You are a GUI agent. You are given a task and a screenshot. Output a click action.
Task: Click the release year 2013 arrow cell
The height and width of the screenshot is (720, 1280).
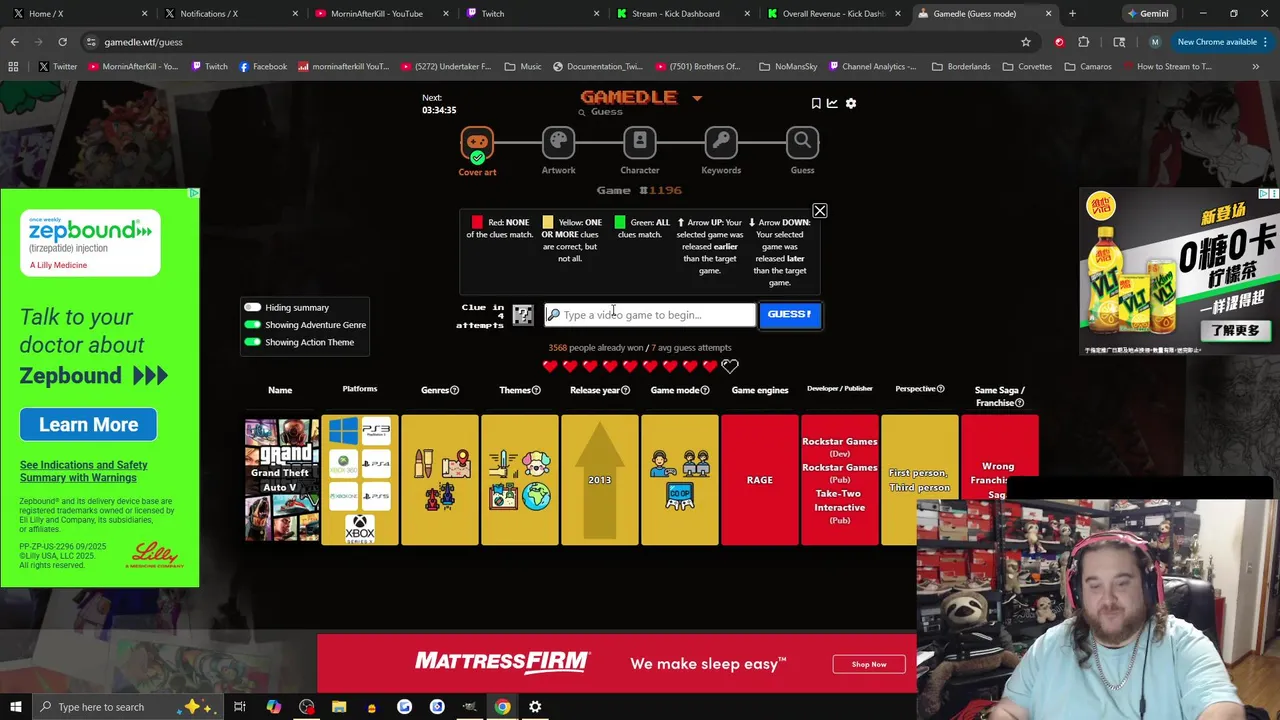[x=599, y=480]
